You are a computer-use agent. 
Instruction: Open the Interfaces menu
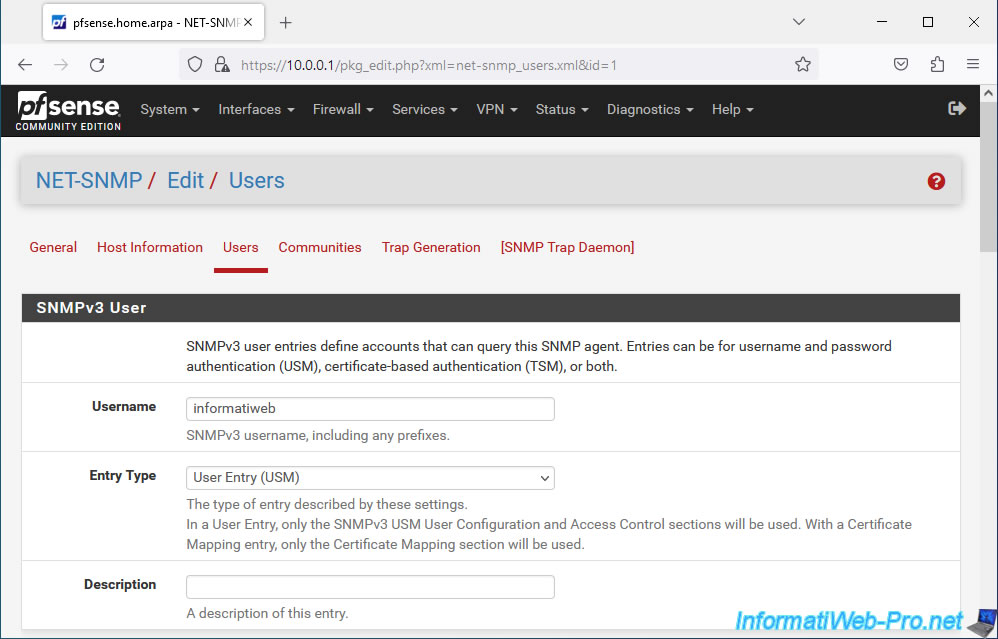[257, 109]
